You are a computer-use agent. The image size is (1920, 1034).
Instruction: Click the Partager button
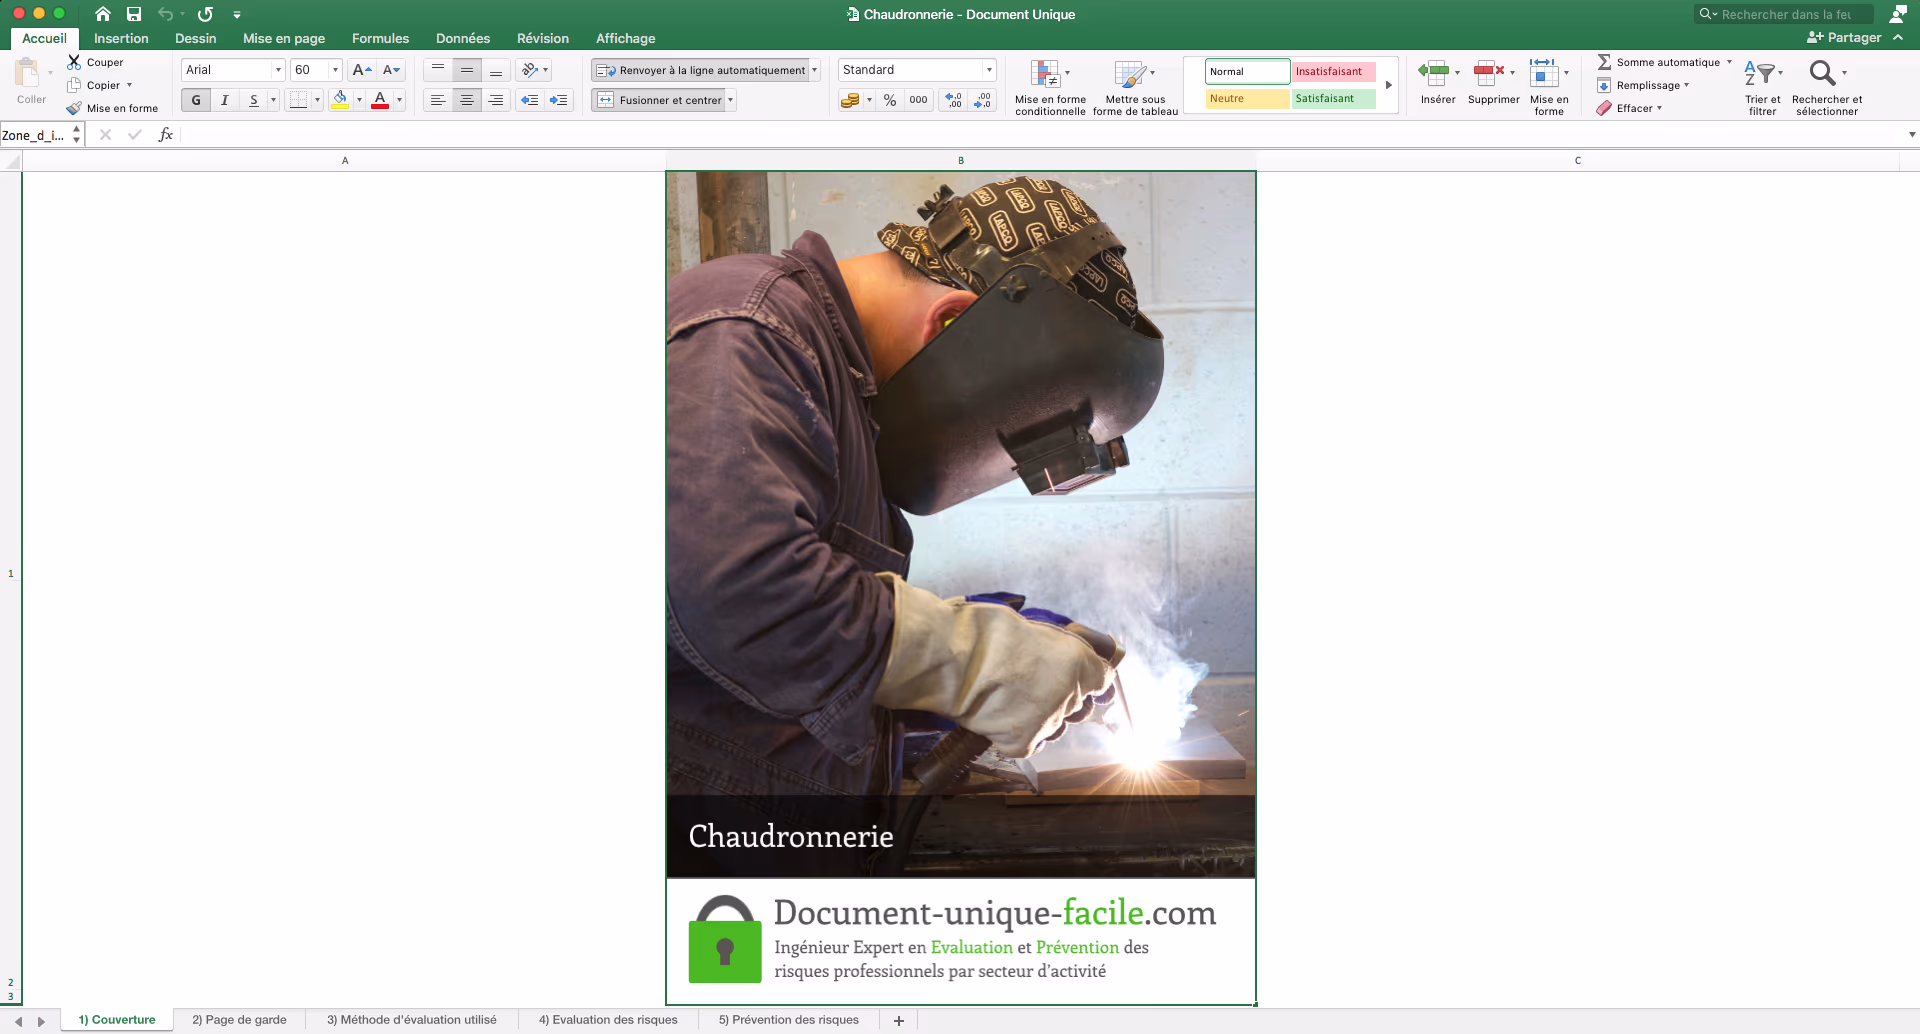[1845, 38]
